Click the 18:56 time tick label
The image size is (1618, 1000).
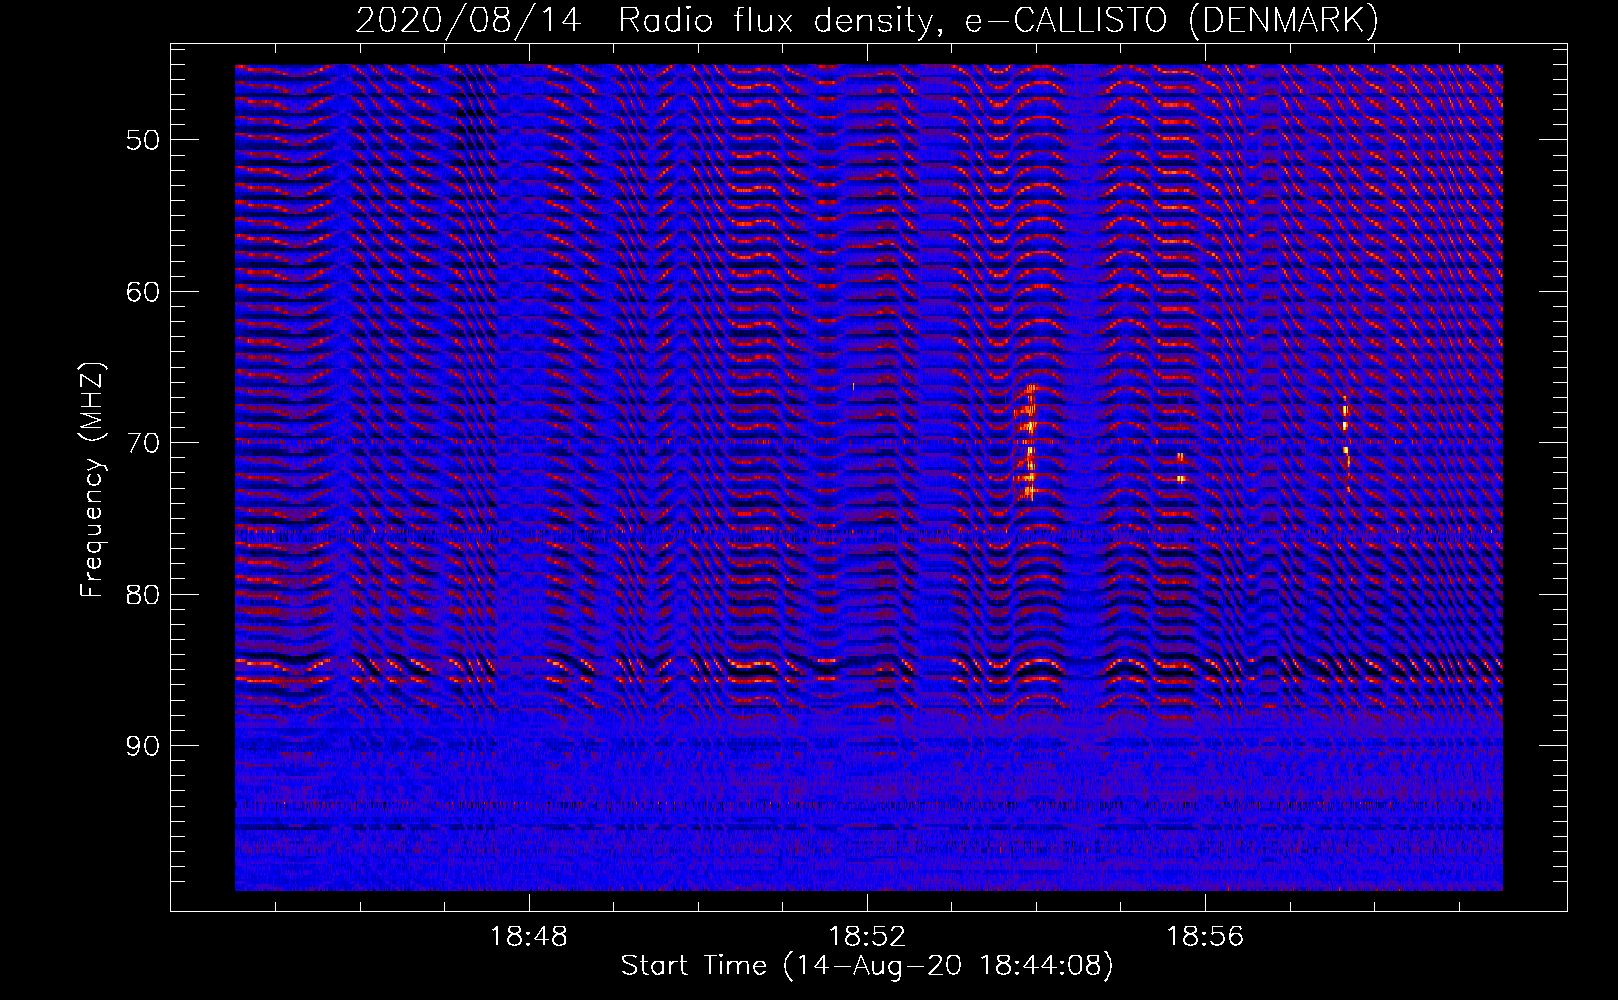tap(1205, 937)
